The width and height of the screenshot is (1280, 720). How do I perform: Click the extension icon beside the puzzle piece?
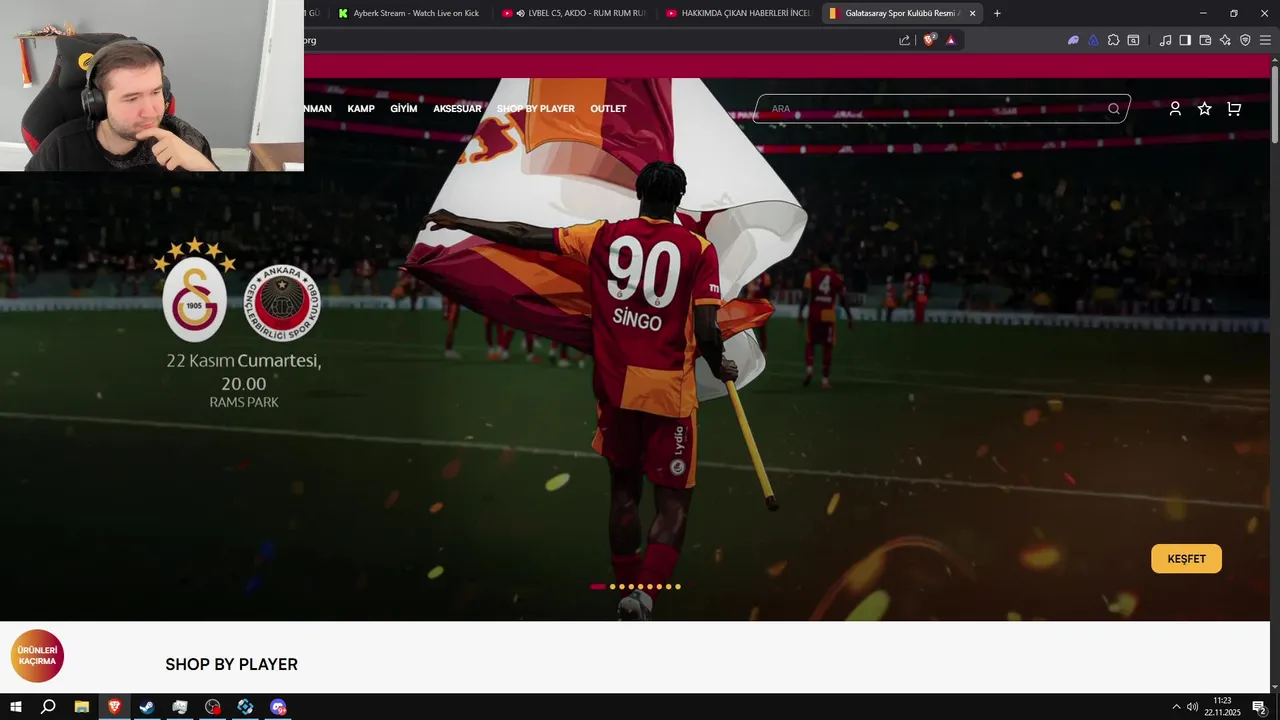pyautogui.click(x=1133, y=40)
